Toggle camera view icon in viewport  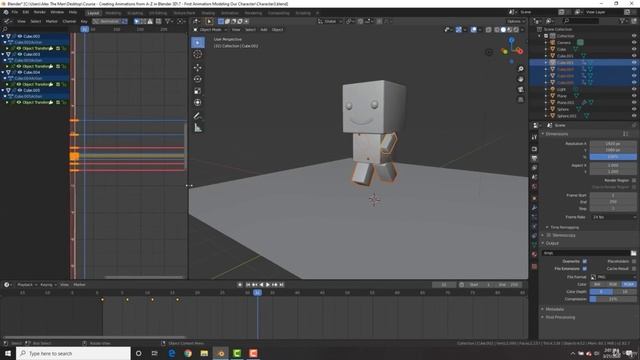pos(520,89)
